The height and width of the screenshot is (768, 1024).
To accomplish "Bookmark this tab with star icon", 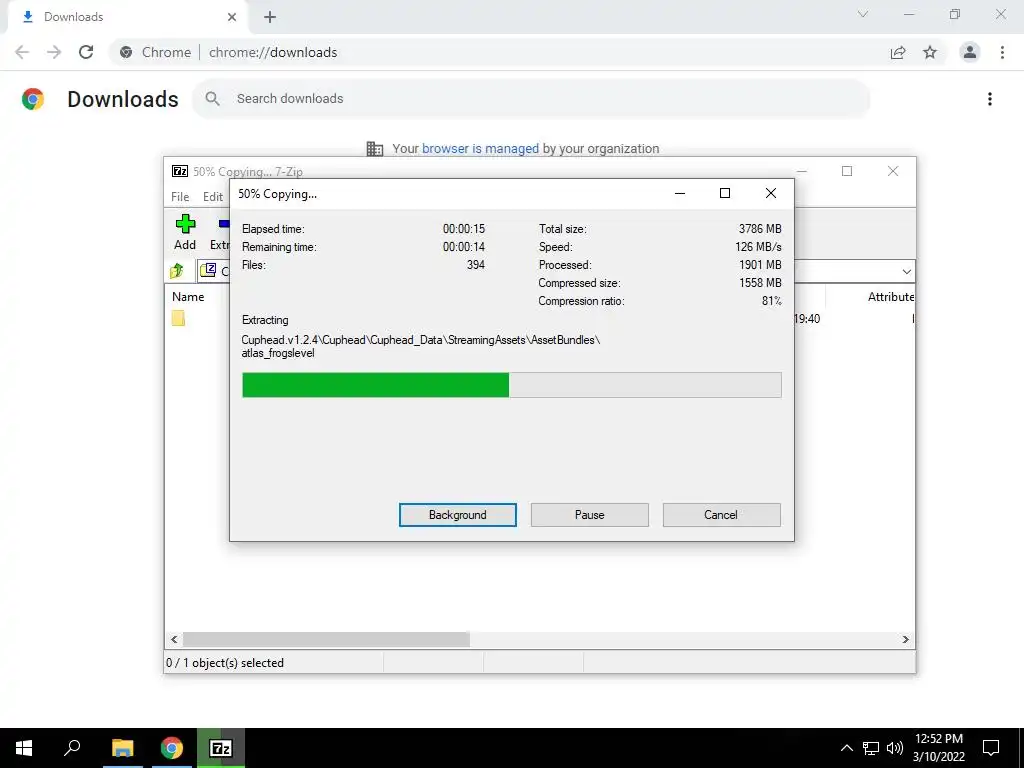I will pyautogui.click(x=930, y=52).
